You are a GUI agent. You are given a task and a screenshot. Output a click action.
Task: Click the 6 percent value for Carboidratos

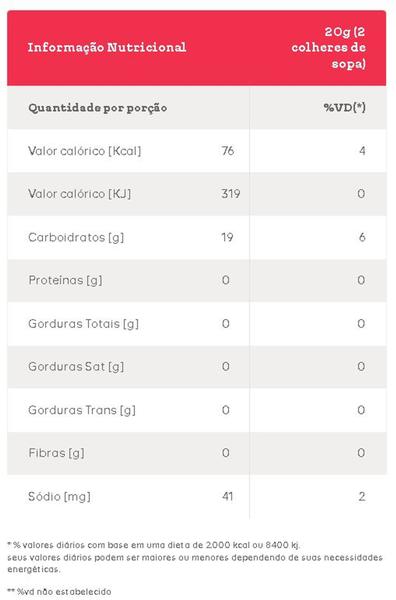(x=362, y=237)
